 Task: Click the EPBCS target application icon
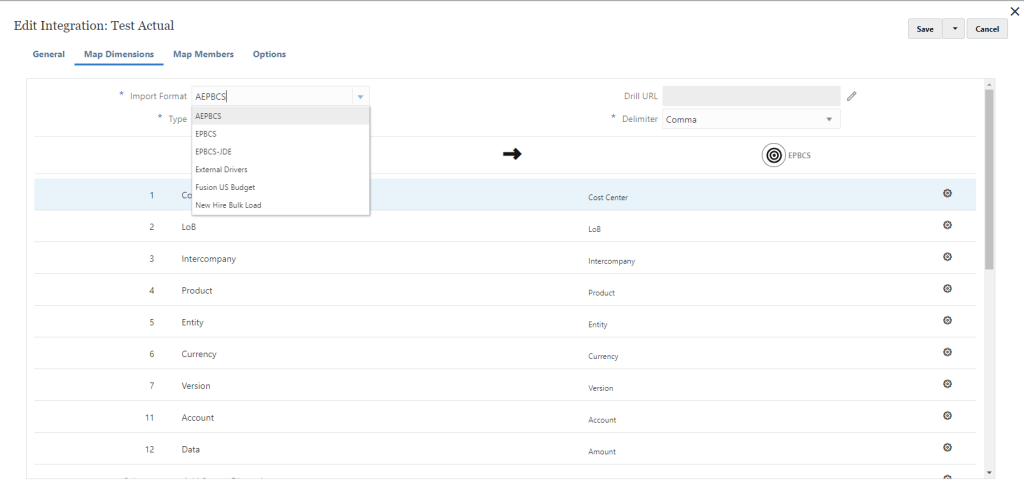click(774, 155)
